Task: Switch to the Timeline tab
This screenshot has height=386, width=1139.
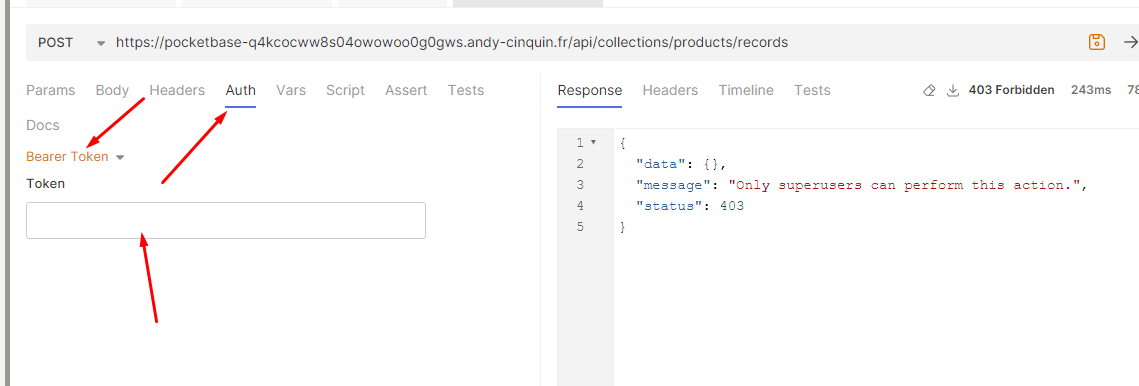Action: pos(746,90)
